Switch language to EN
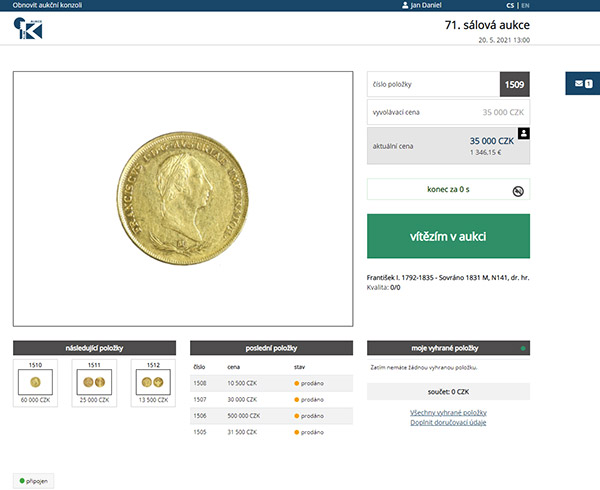600x490 pixels. (526, 5)
